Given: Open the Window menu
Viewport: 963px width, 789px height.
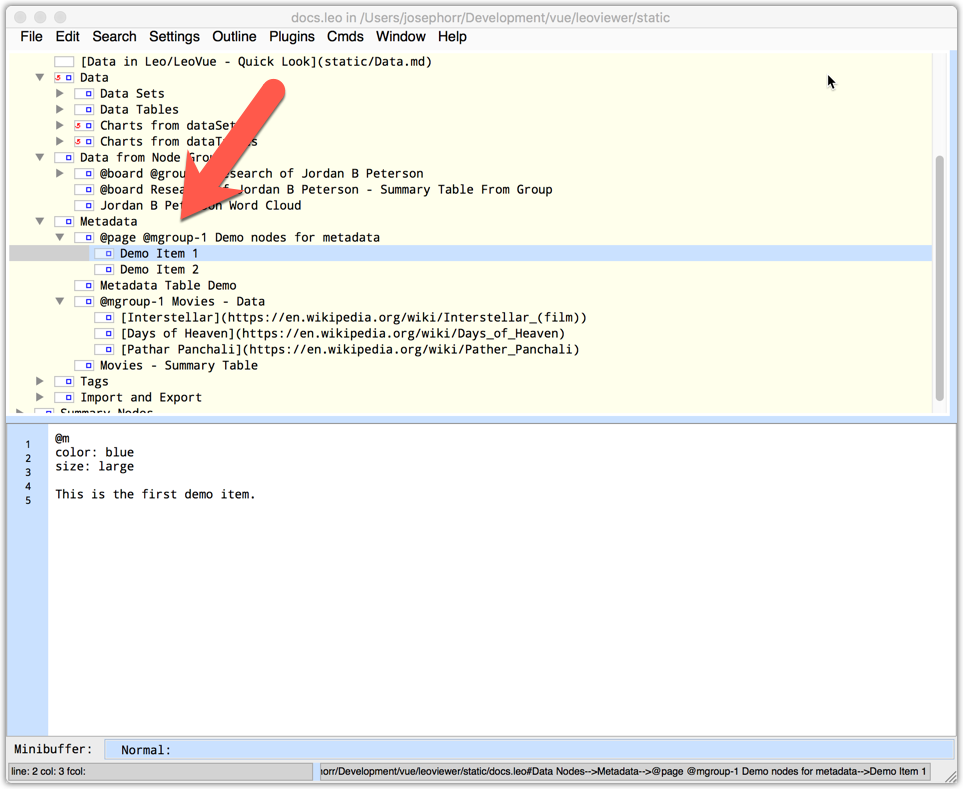Looking at the screenshot, I should tap(400, 36).
